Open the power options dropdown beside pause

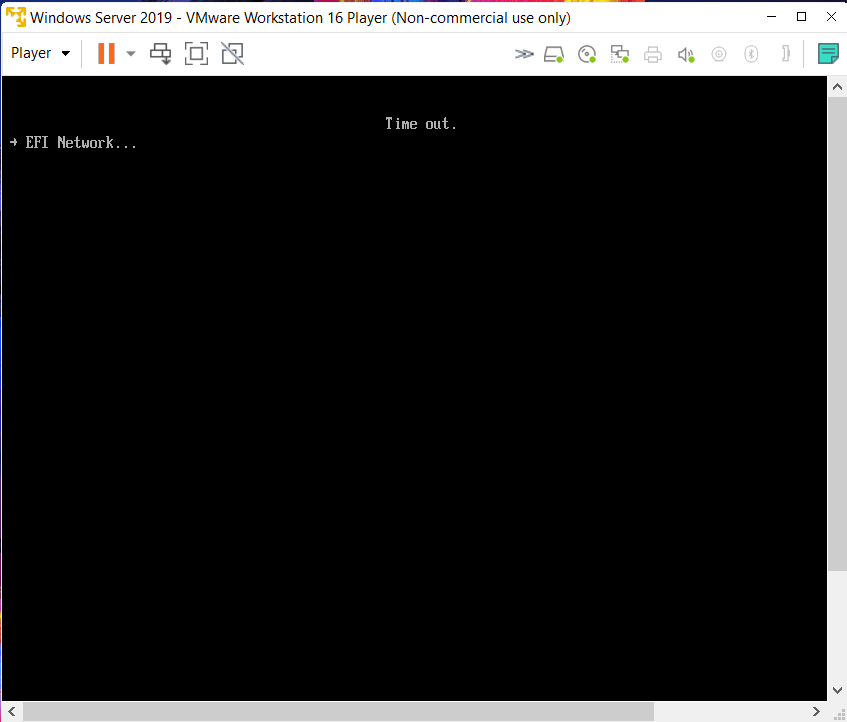pyautogui.click(x=131, y=54)
